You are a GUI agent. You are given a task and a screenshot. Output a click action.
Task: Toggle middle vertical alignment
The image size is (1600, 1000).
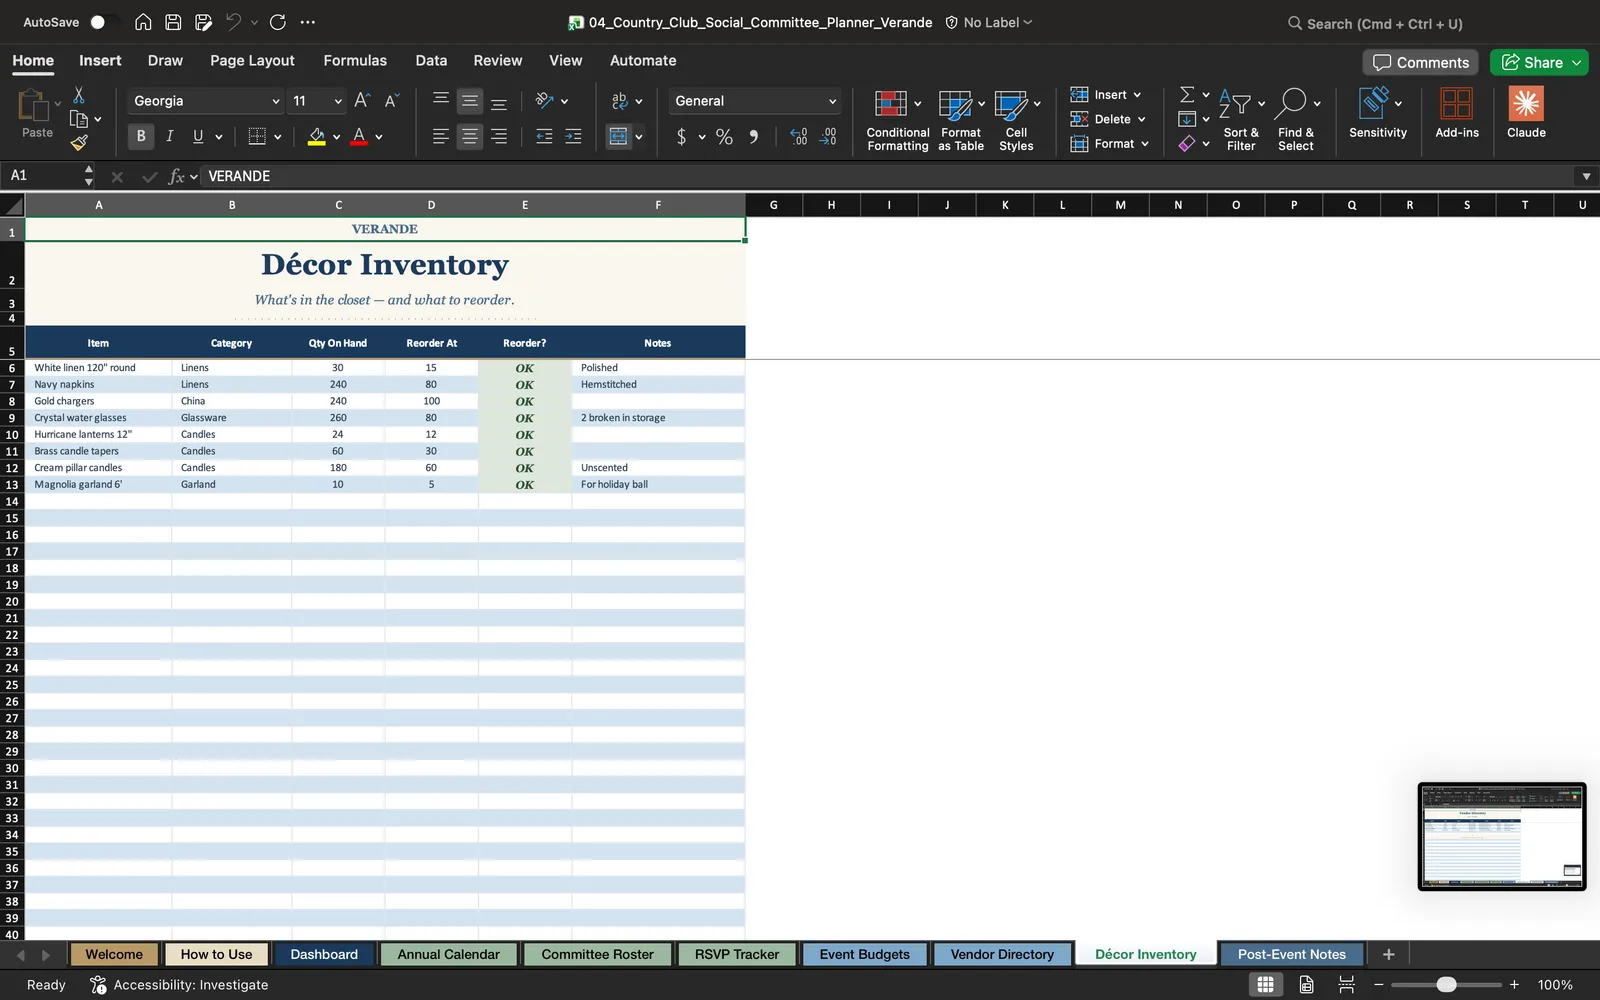pos(469,100)
